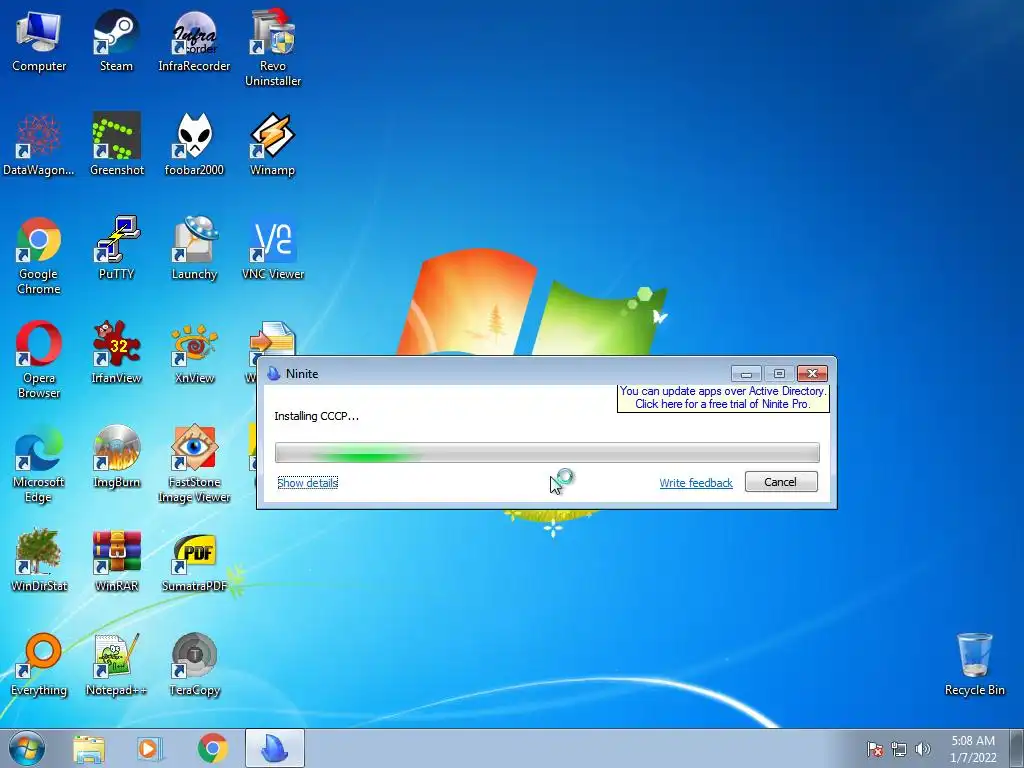
Task: Click the Ninite installation progress bar
Action: (547, 453)
